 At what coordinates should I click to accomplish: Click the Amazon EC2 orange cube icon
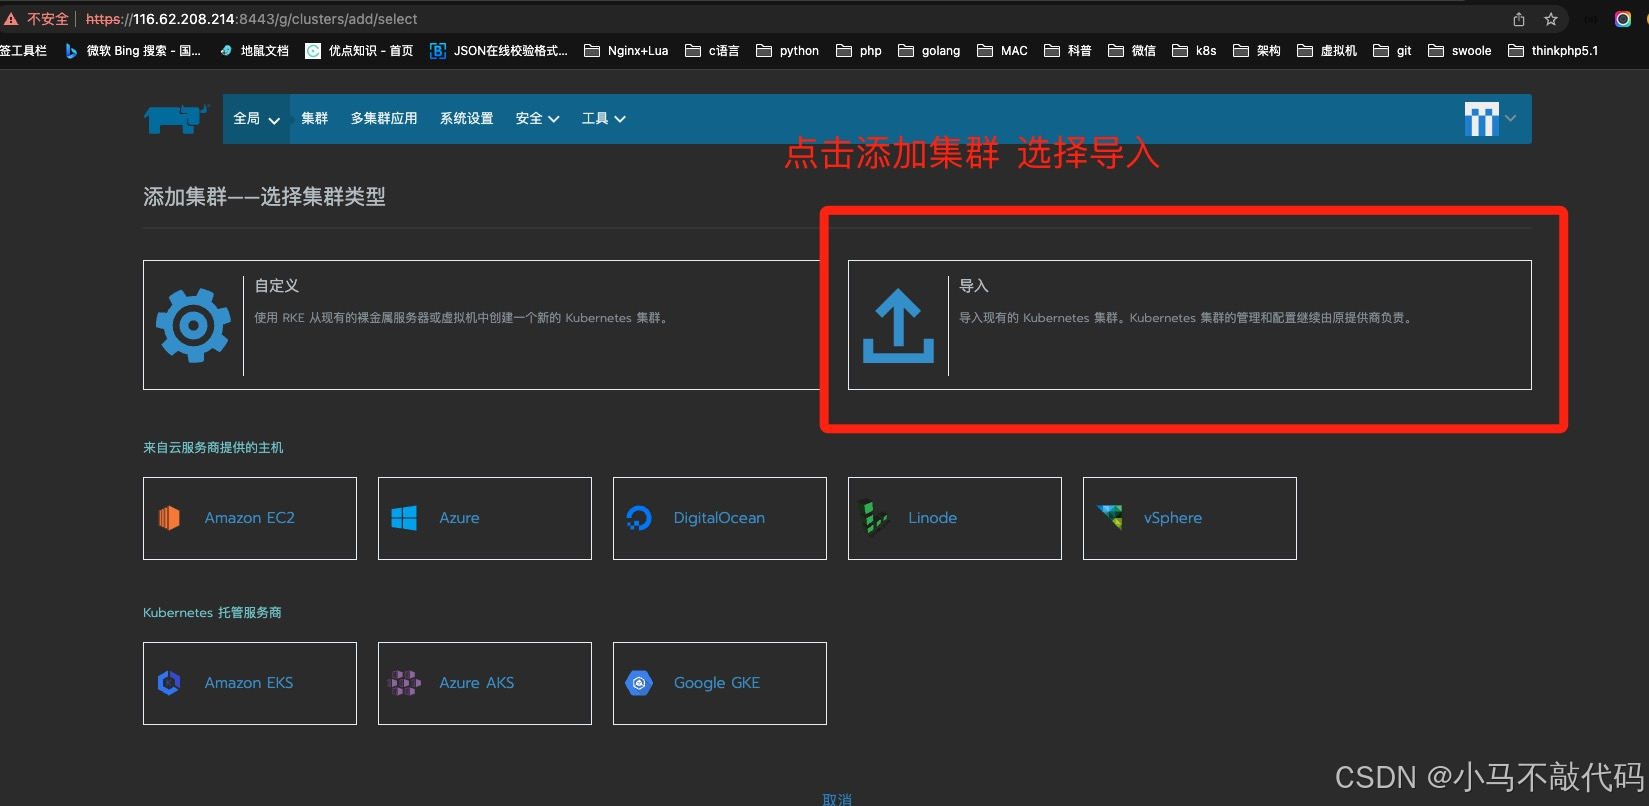pos(169,518)
